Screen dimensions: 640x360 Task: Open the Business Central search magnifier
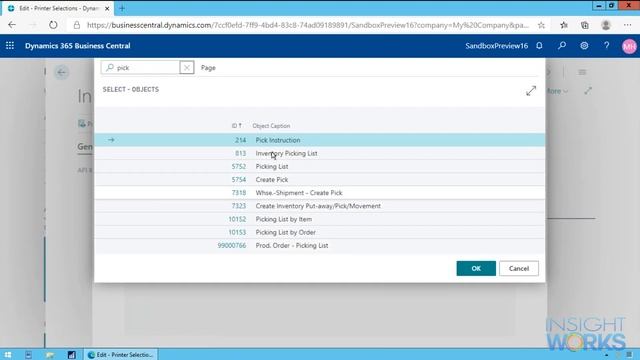pos(562,46)
